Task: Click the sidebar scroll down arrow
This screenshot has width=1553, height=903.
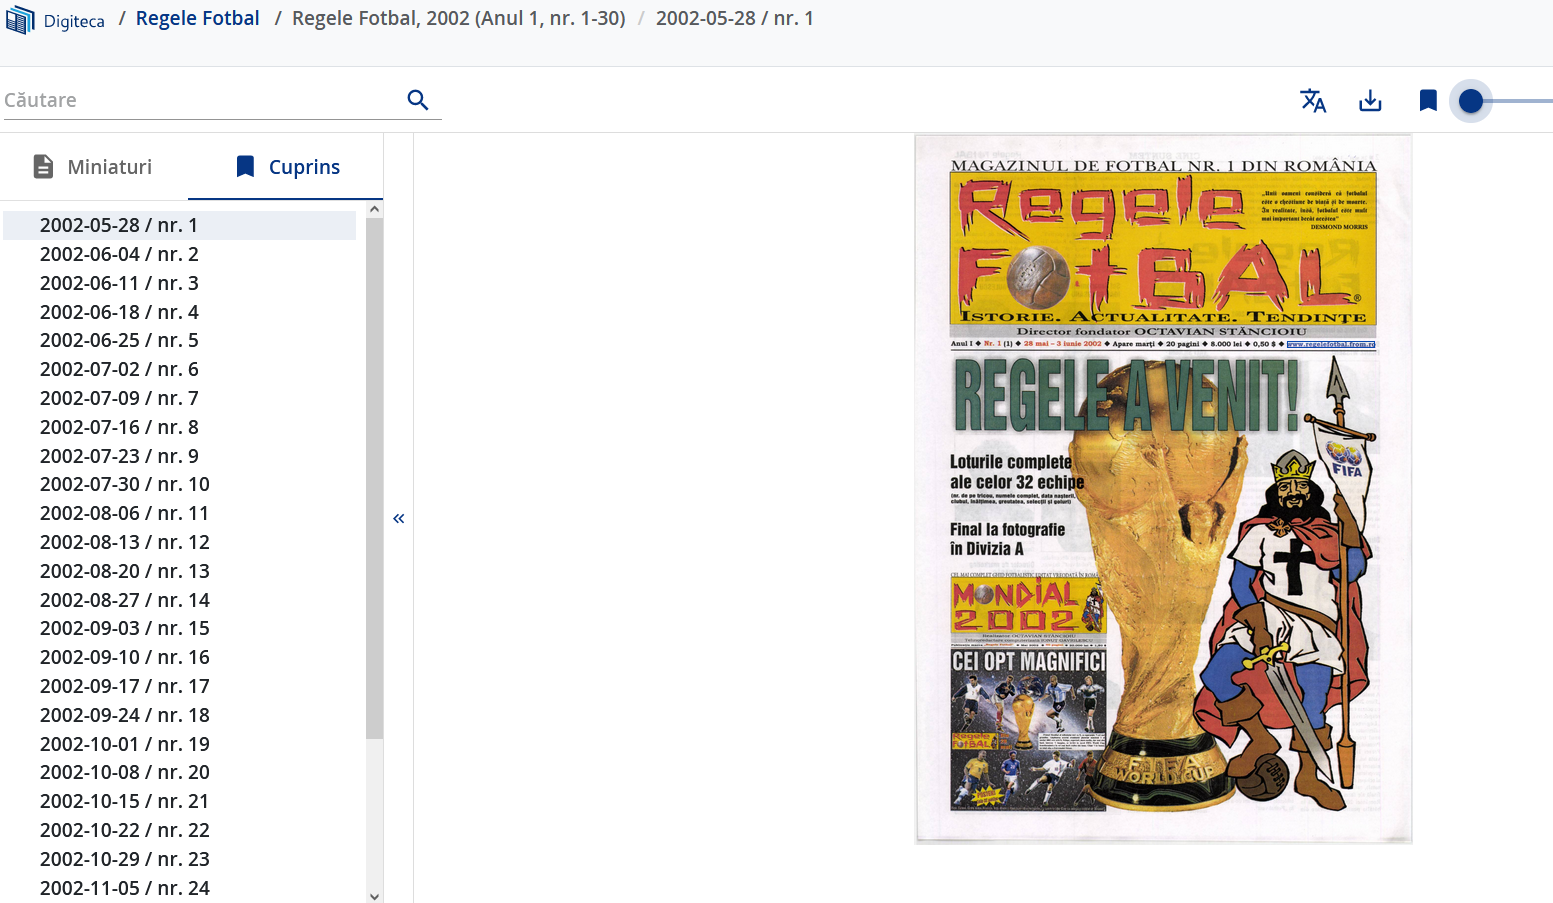Action: pos(375,896)
